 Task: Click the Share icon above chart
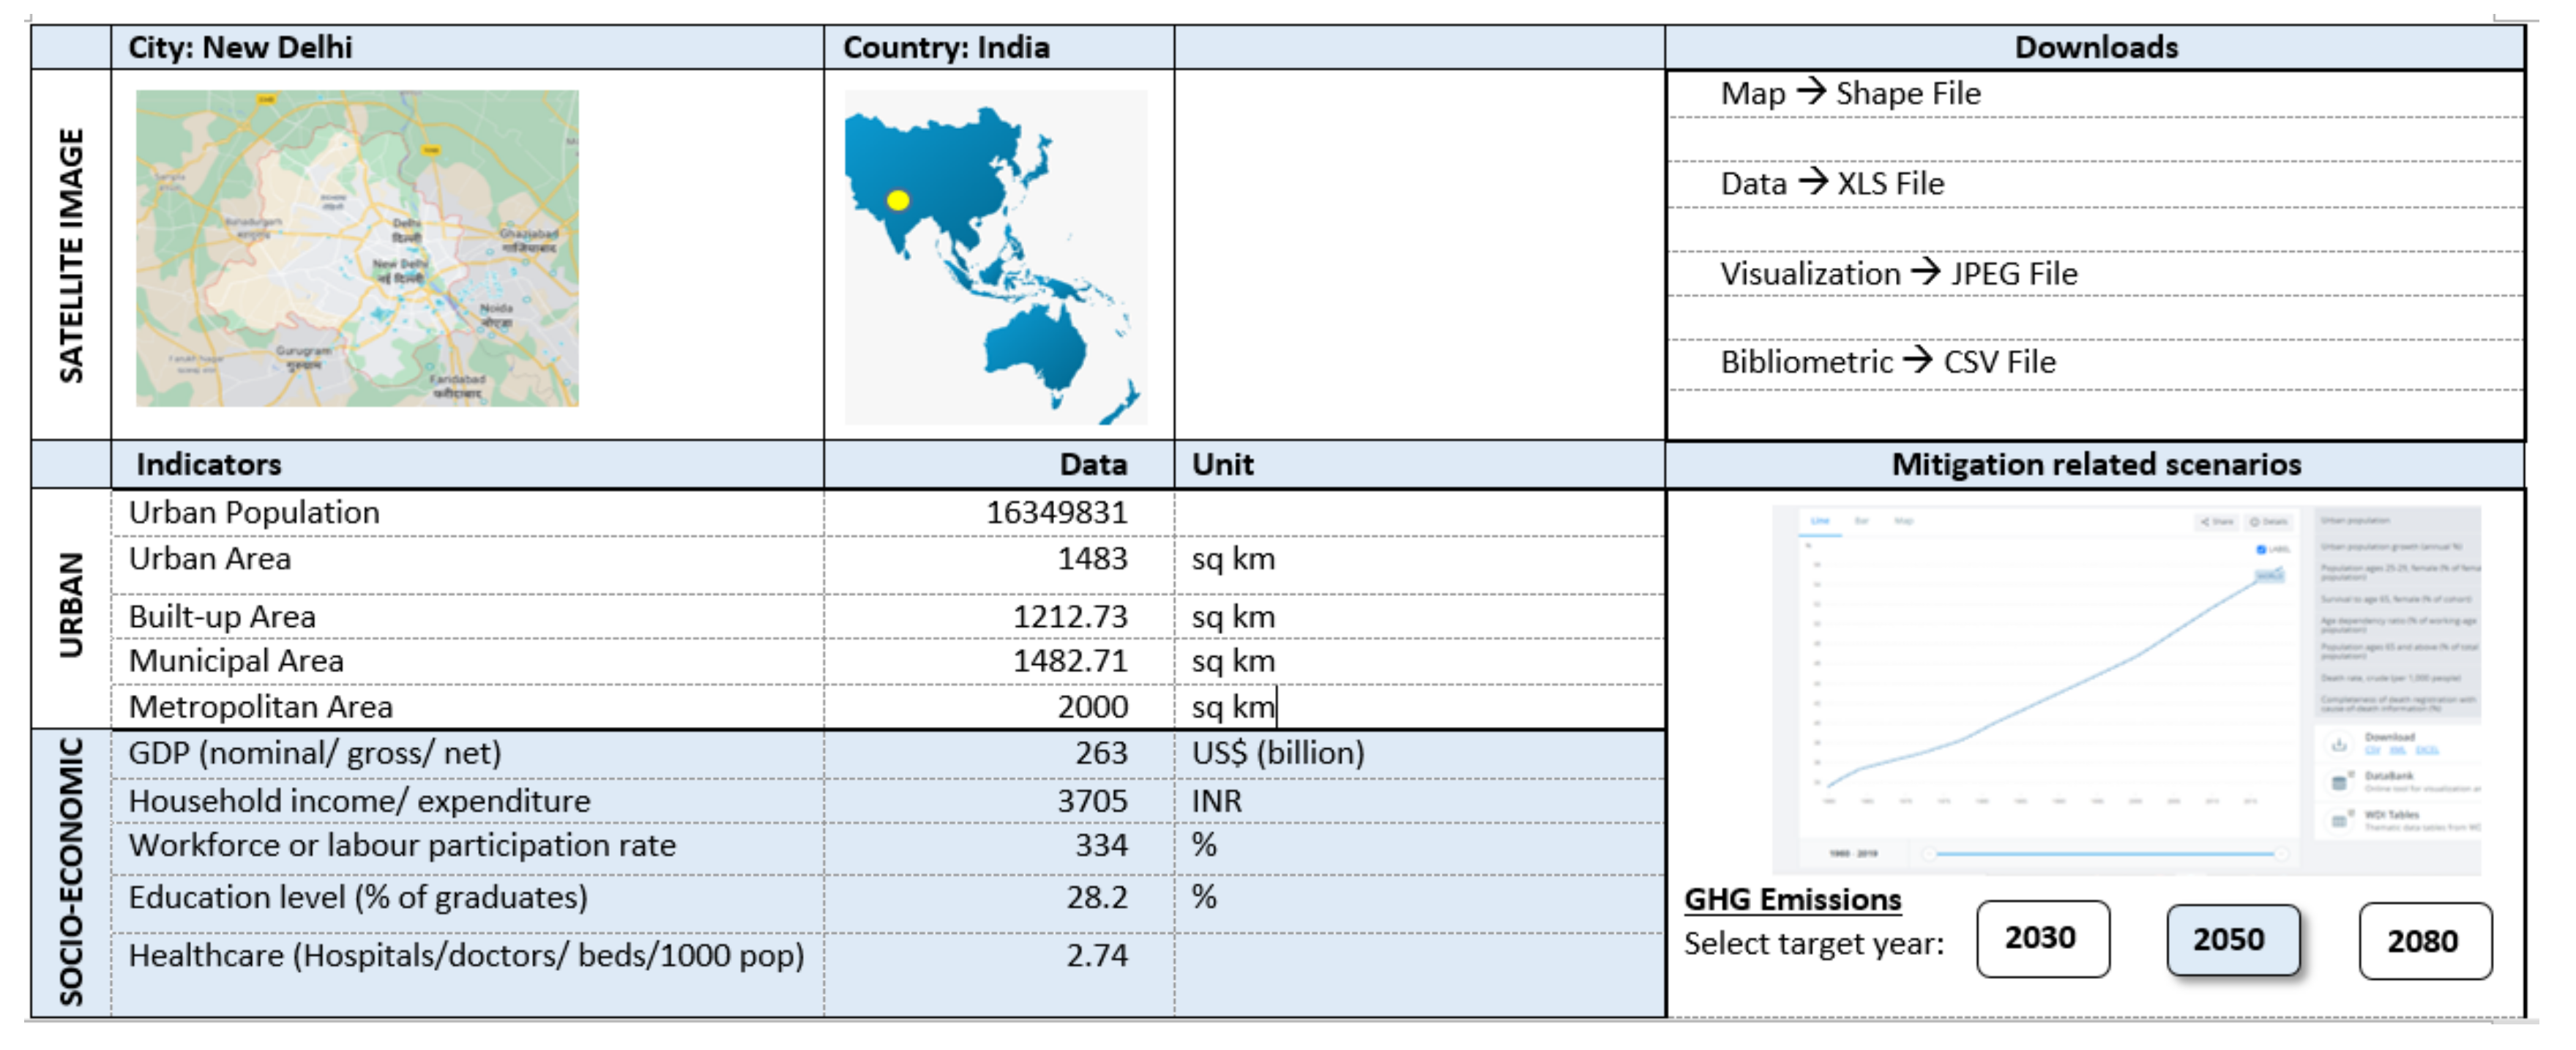tap(2206, 522)
